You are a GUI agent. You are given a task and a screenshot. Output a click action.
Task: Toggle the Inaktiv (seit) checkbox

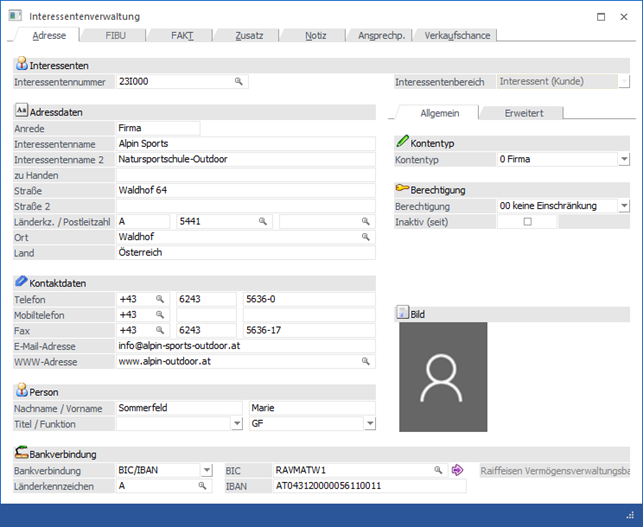tap(528, 222)
